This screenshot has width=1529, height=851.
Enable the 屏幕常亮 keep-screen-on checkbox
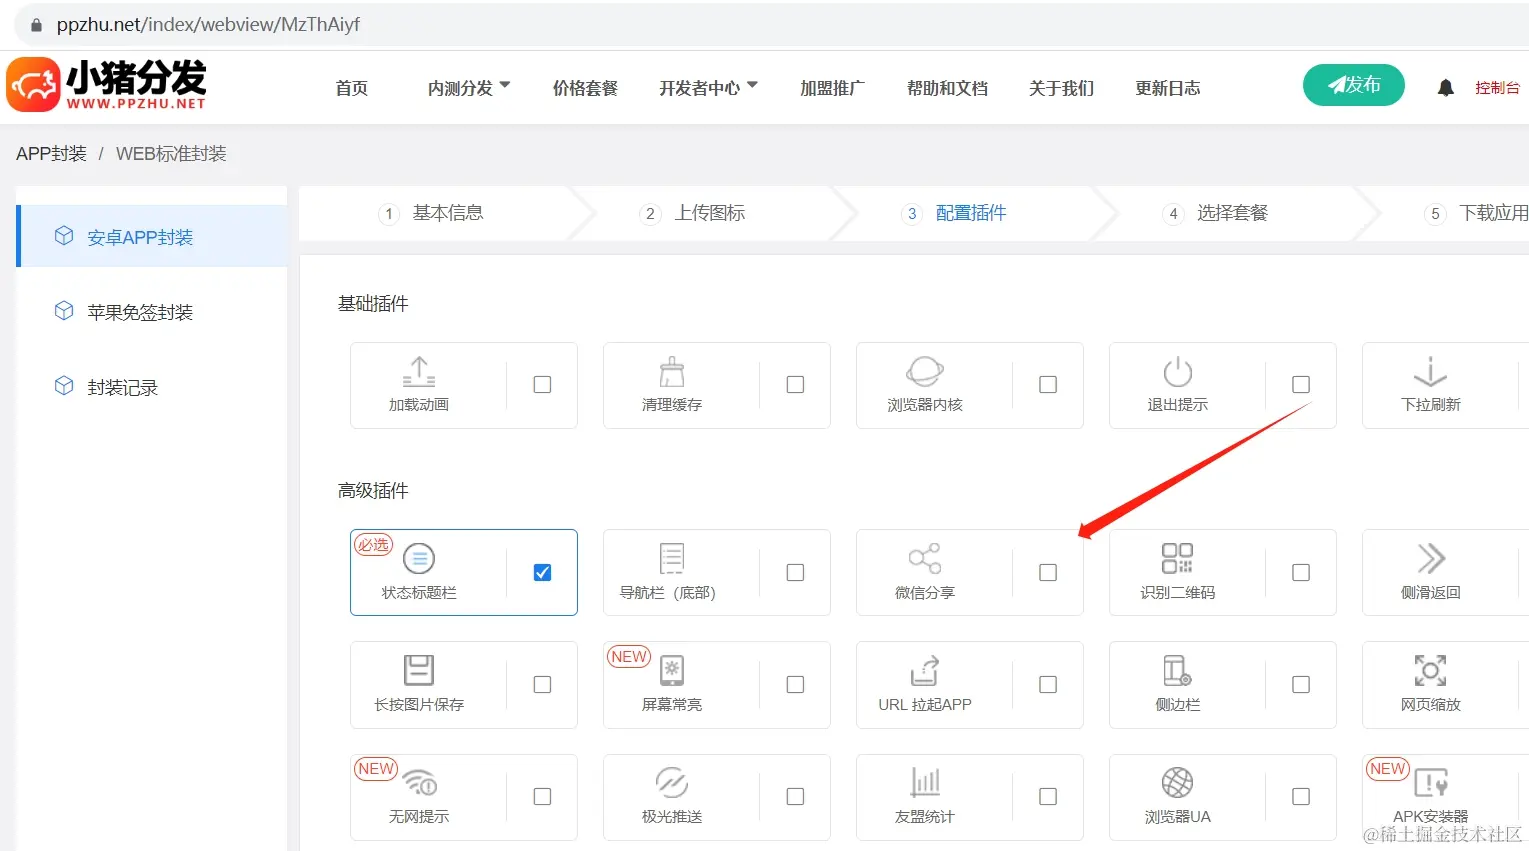pos(795,684)
